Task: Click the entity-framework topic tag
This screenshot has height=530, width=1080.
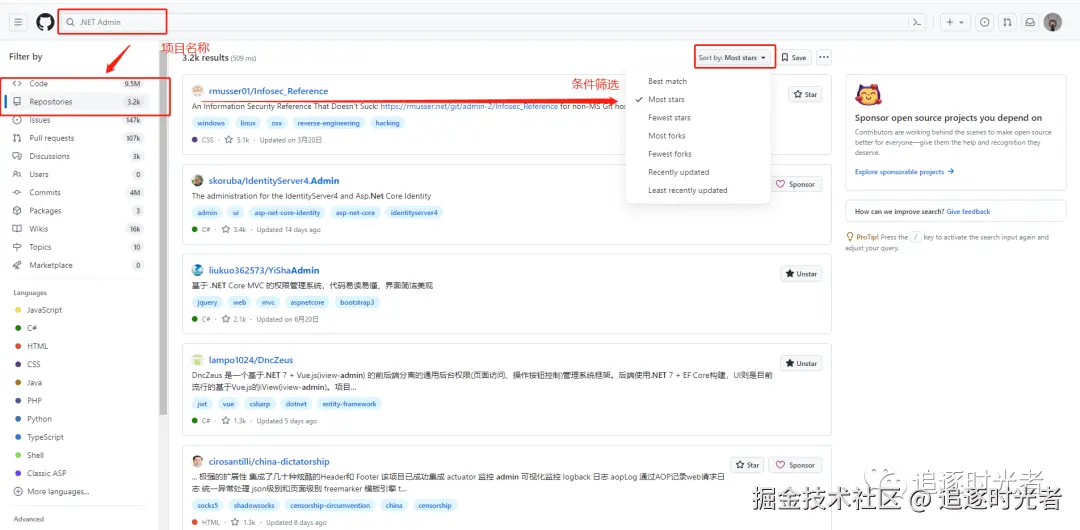Action: (x=349, y=404)
